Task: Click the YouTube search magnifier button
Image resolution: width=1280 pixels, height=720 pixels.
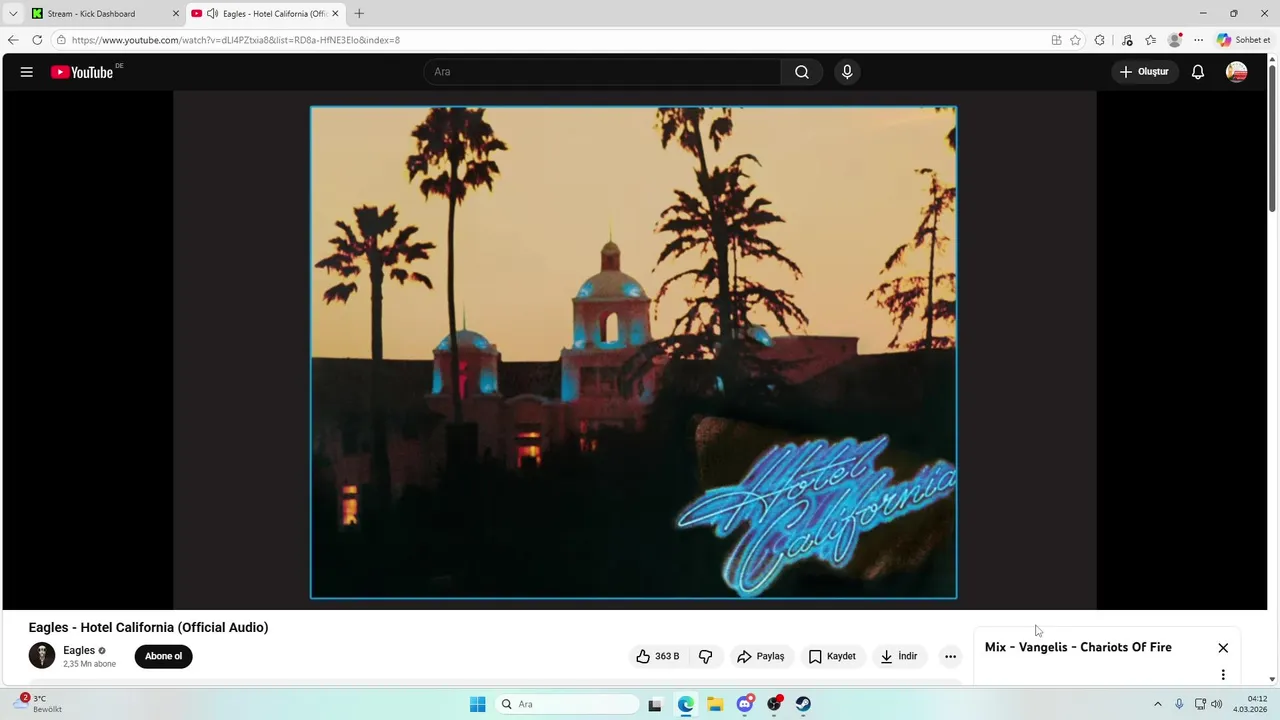Action: [x=802, y=72]
